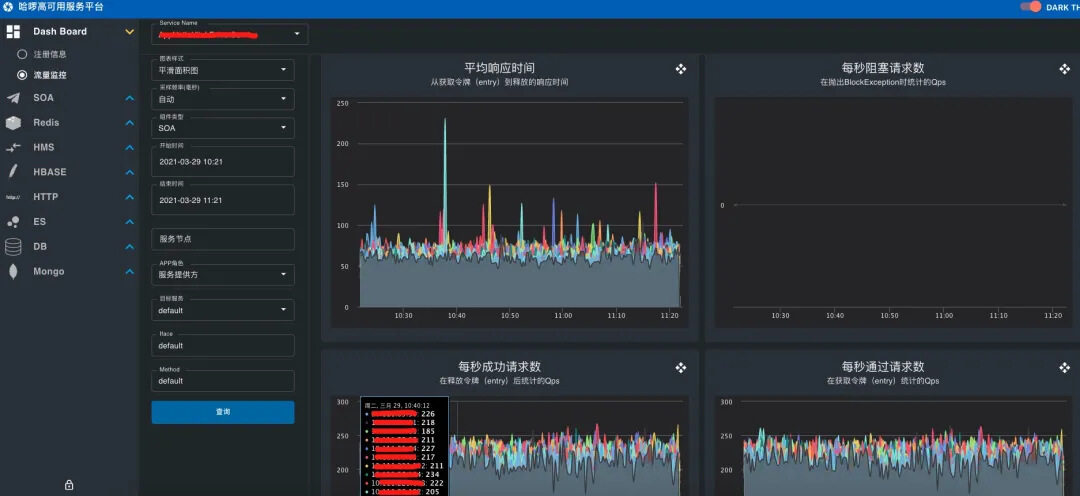The image size is (1080, 496).
Task: Click the Dash Board grid icon
Action: tap(13, 32)
